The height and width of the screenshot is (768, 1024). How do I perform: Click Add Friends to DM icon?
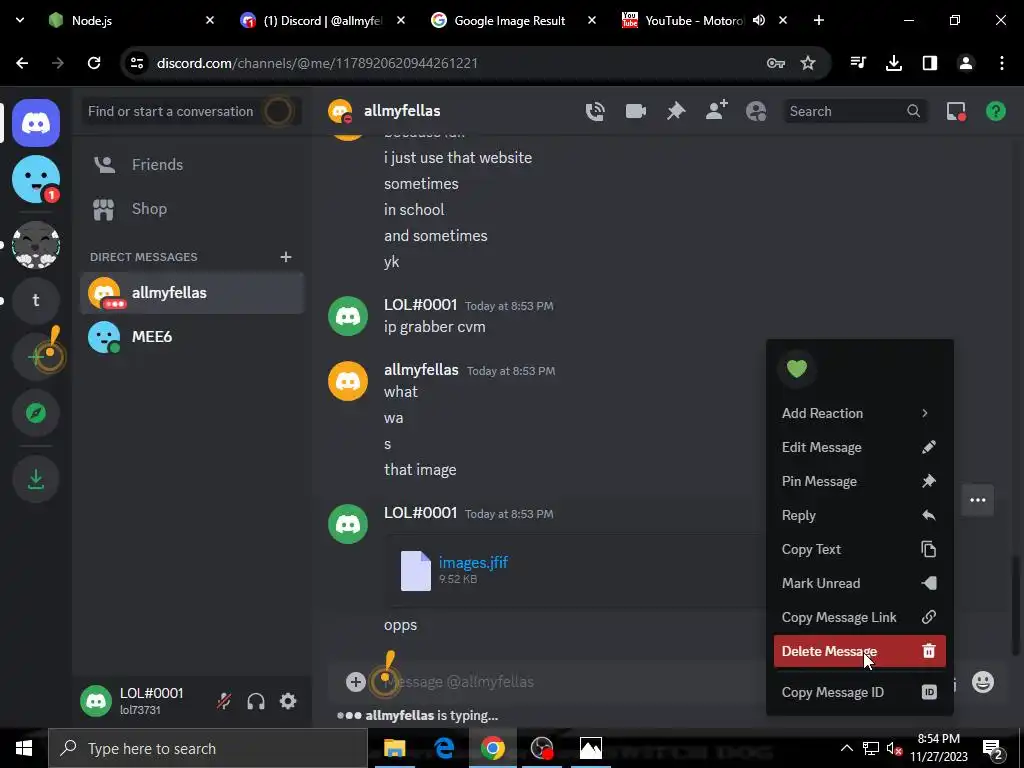click(x=716, y=110)
